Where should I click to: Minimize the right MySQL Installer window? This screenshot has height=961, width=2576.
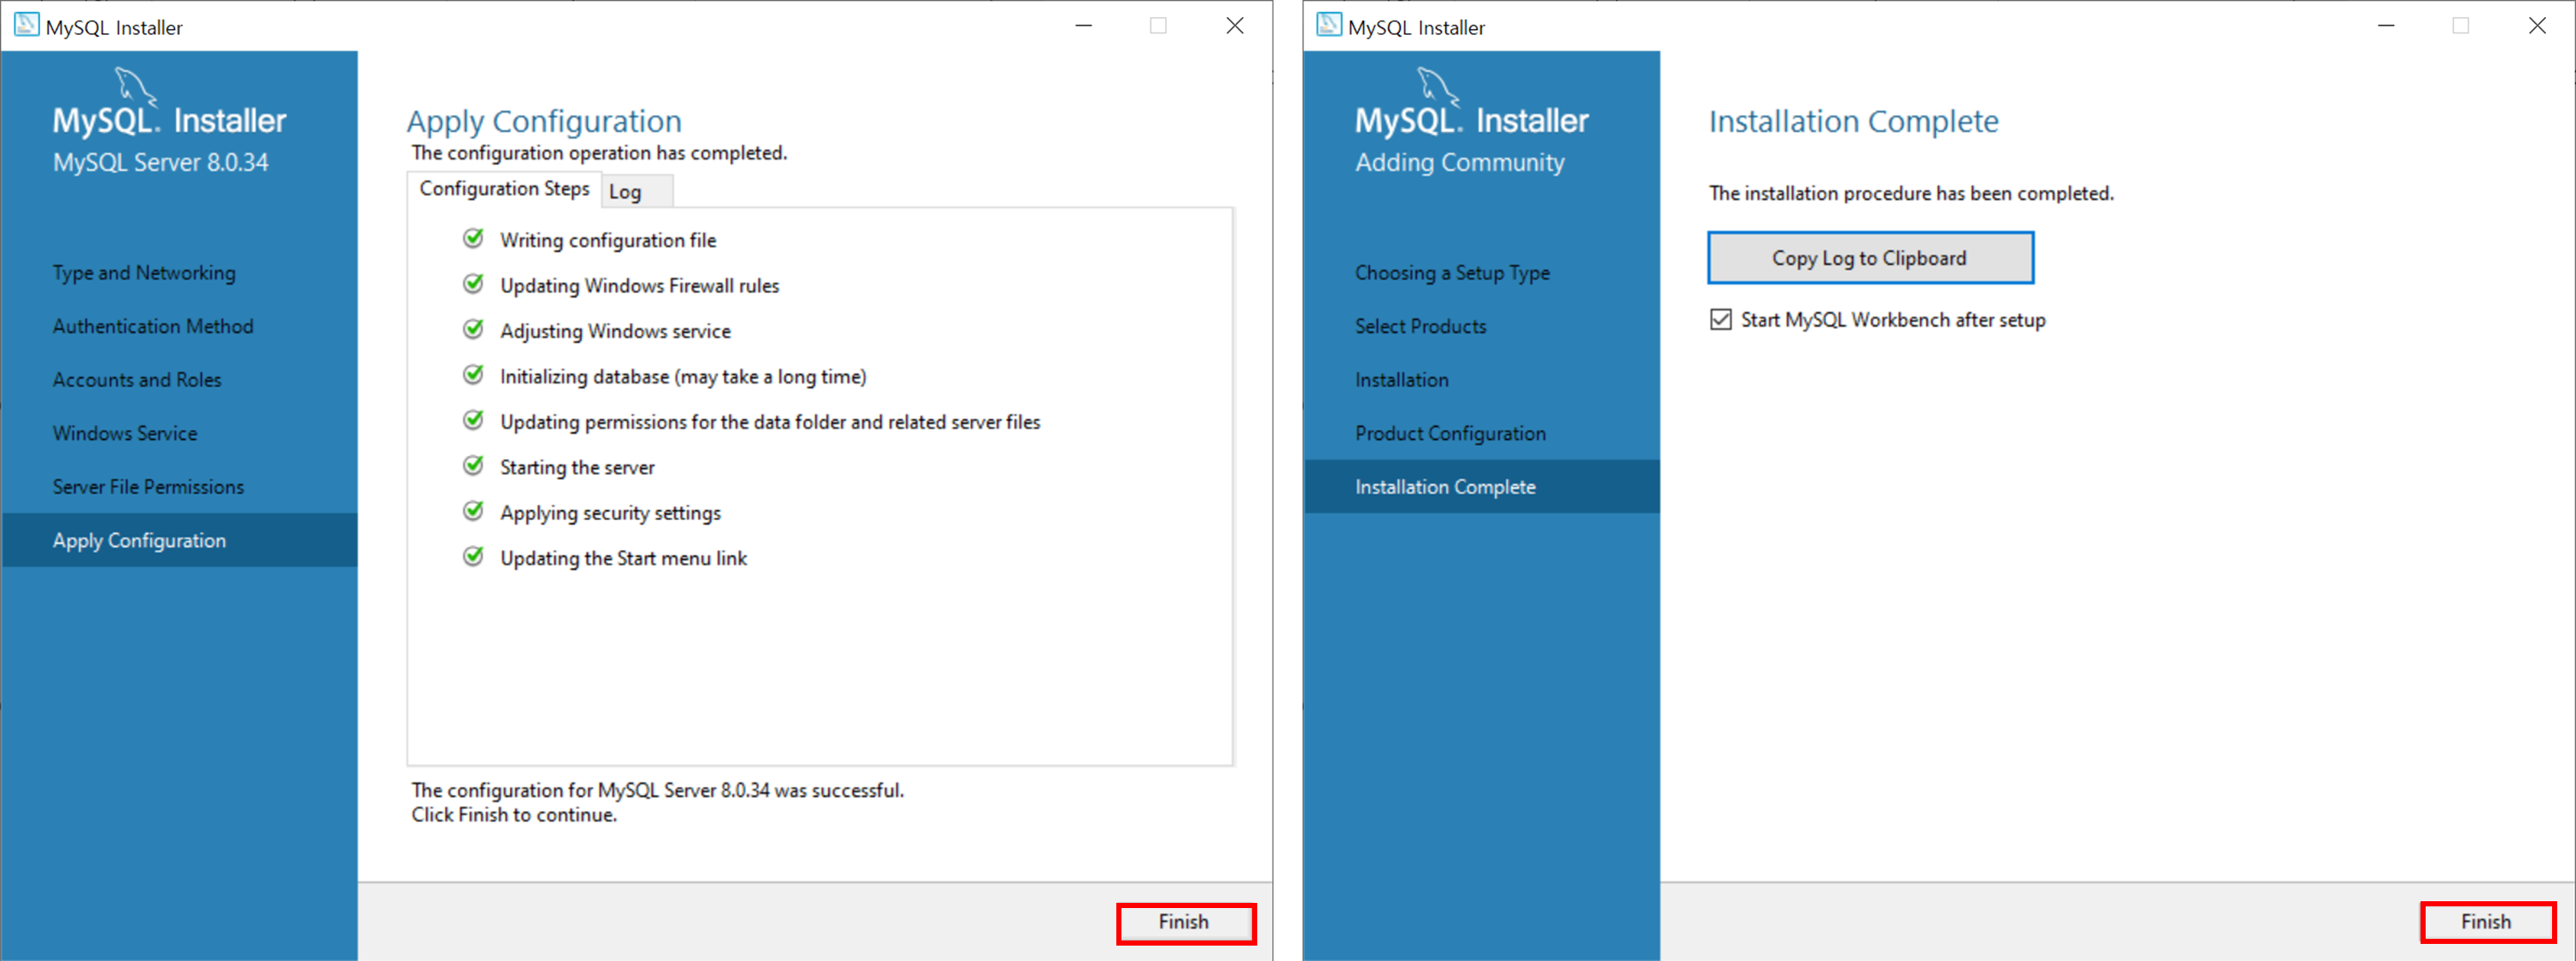(x=2385, y=26)
